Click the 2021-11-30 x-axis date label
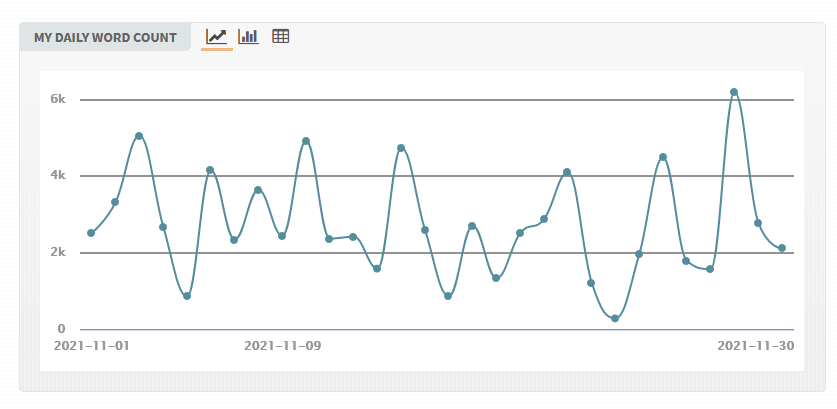The image size is (837, 409). [x=755, y=346]
